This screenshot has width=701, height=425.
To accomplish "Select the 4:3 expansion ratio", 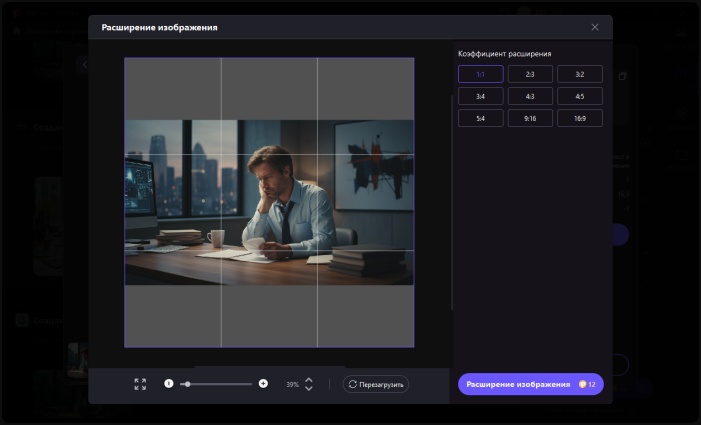I will pos(530,96).
